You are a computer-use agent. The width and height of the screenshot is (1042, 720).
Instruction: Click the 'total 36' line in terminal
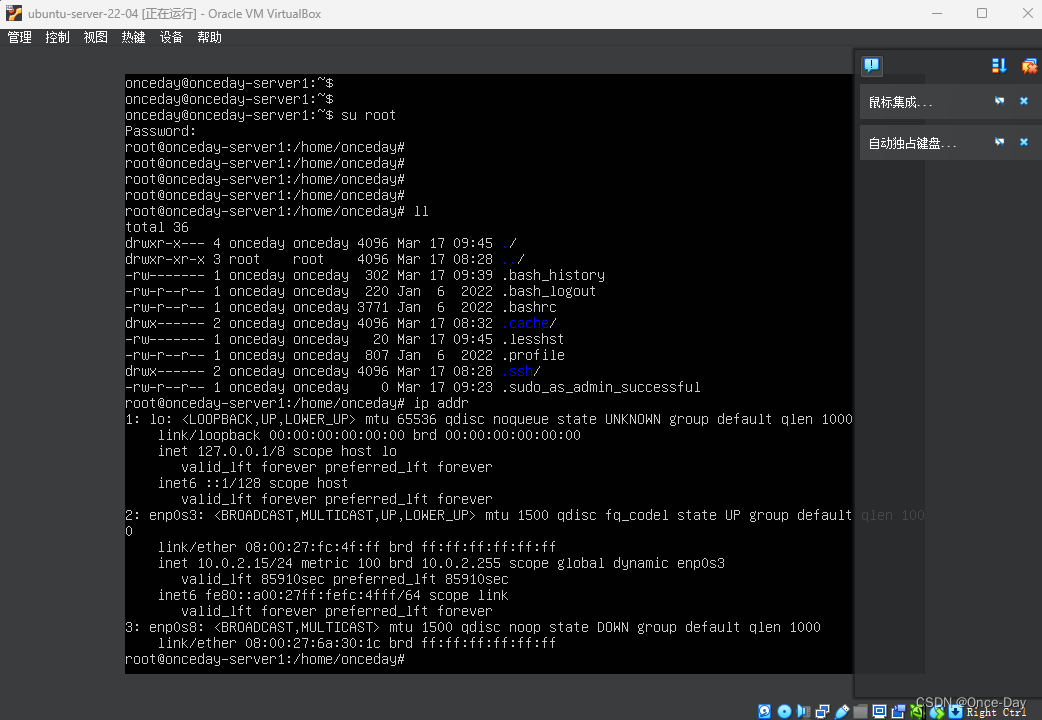[157, 227]
